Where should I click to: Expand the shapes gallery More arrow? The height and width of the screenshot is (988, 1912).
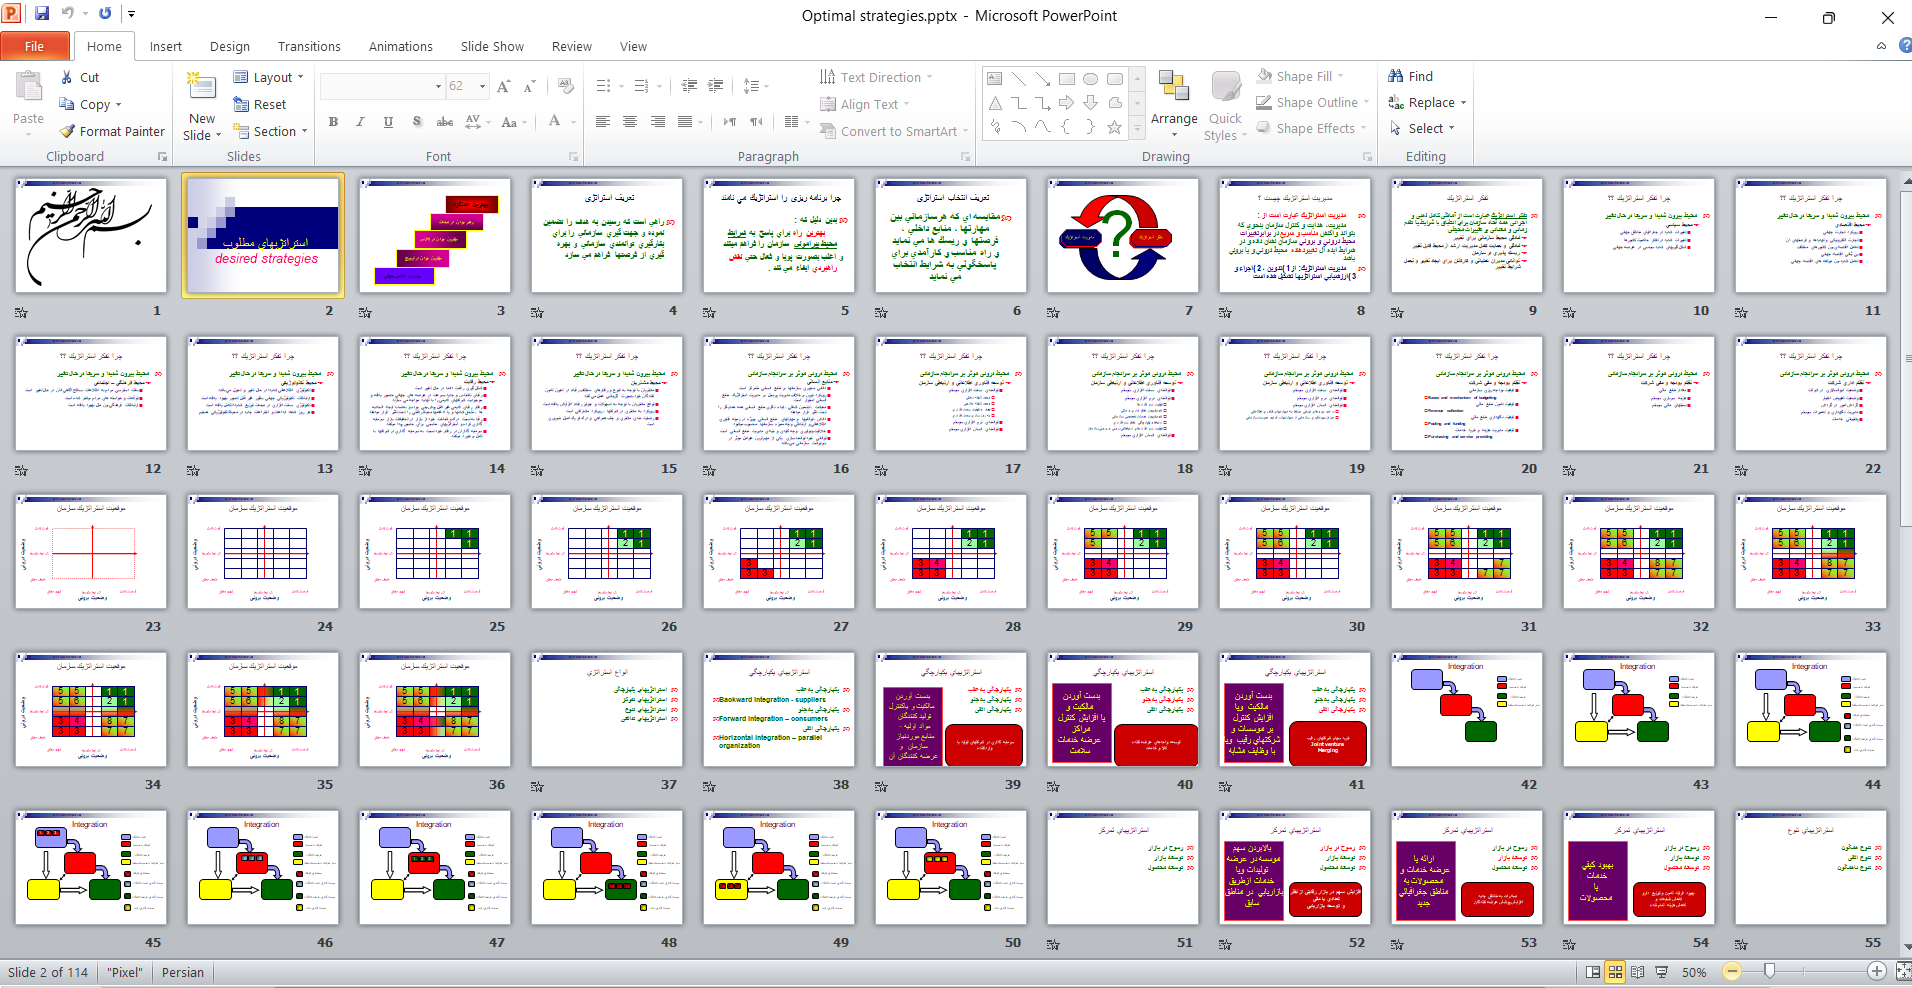1137,129
